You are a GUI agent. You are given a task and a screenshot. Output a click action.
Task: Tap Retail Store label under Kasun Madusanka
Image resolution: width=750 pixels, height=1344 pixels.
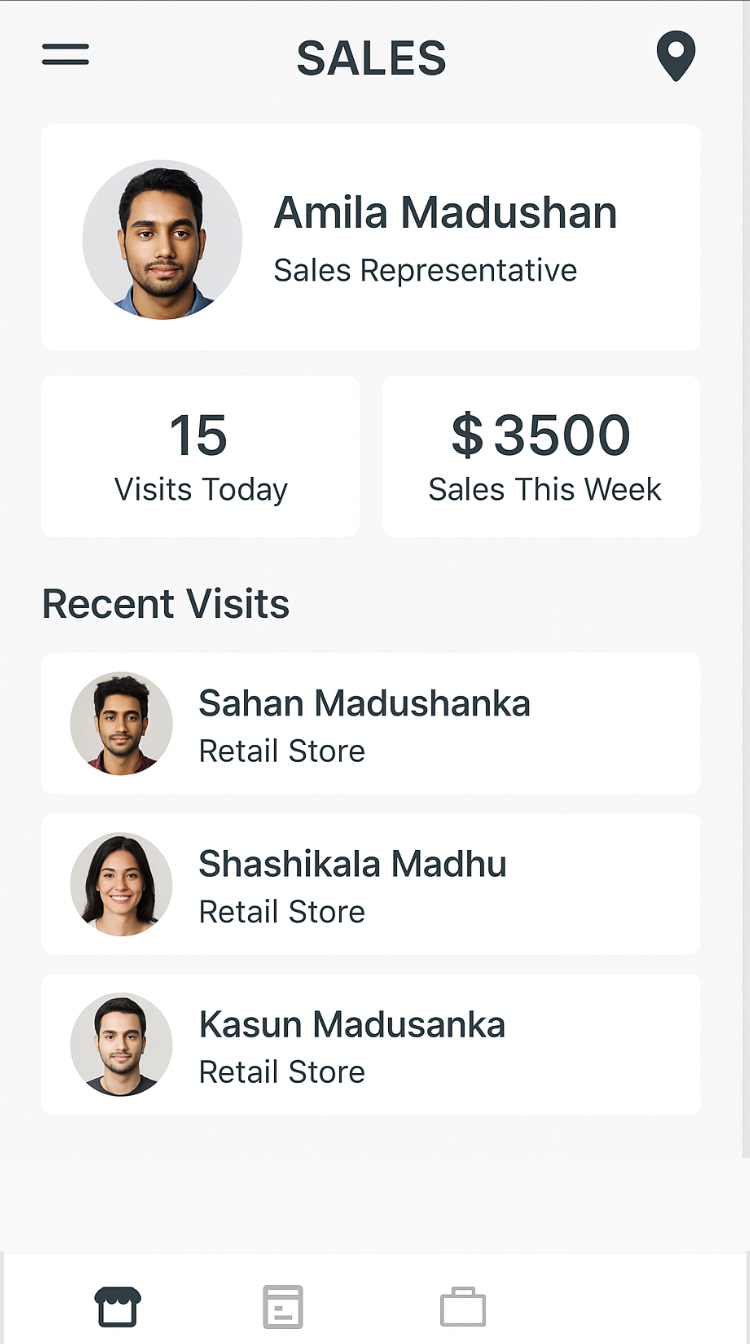(282, 1072)
